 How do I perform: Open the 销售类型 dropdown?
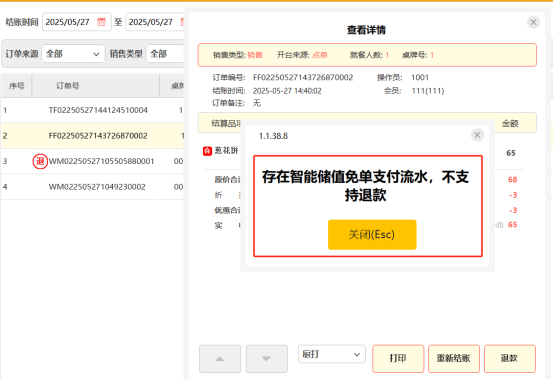pyautogui.click(x=165, y=54)
